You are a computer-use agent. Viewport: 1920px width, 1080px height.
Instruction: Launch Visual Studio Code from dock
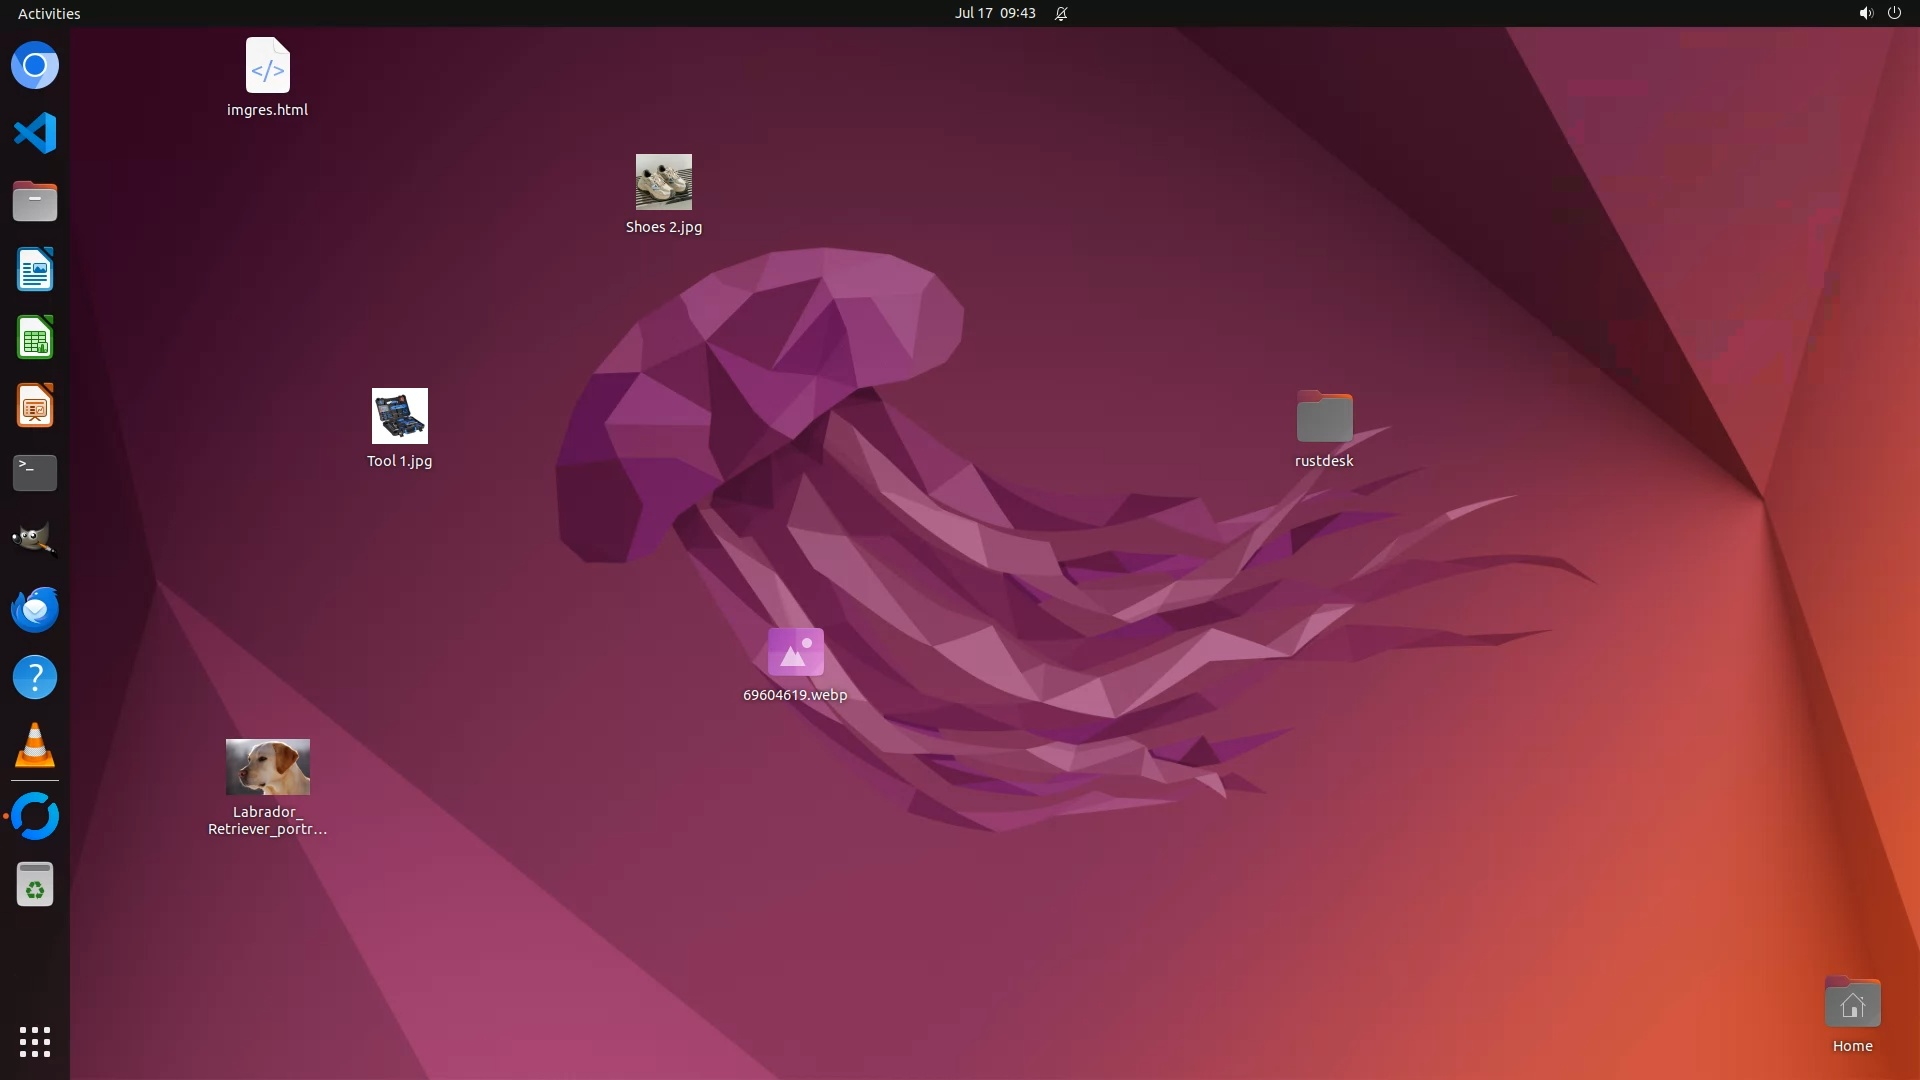click(35, 133)
